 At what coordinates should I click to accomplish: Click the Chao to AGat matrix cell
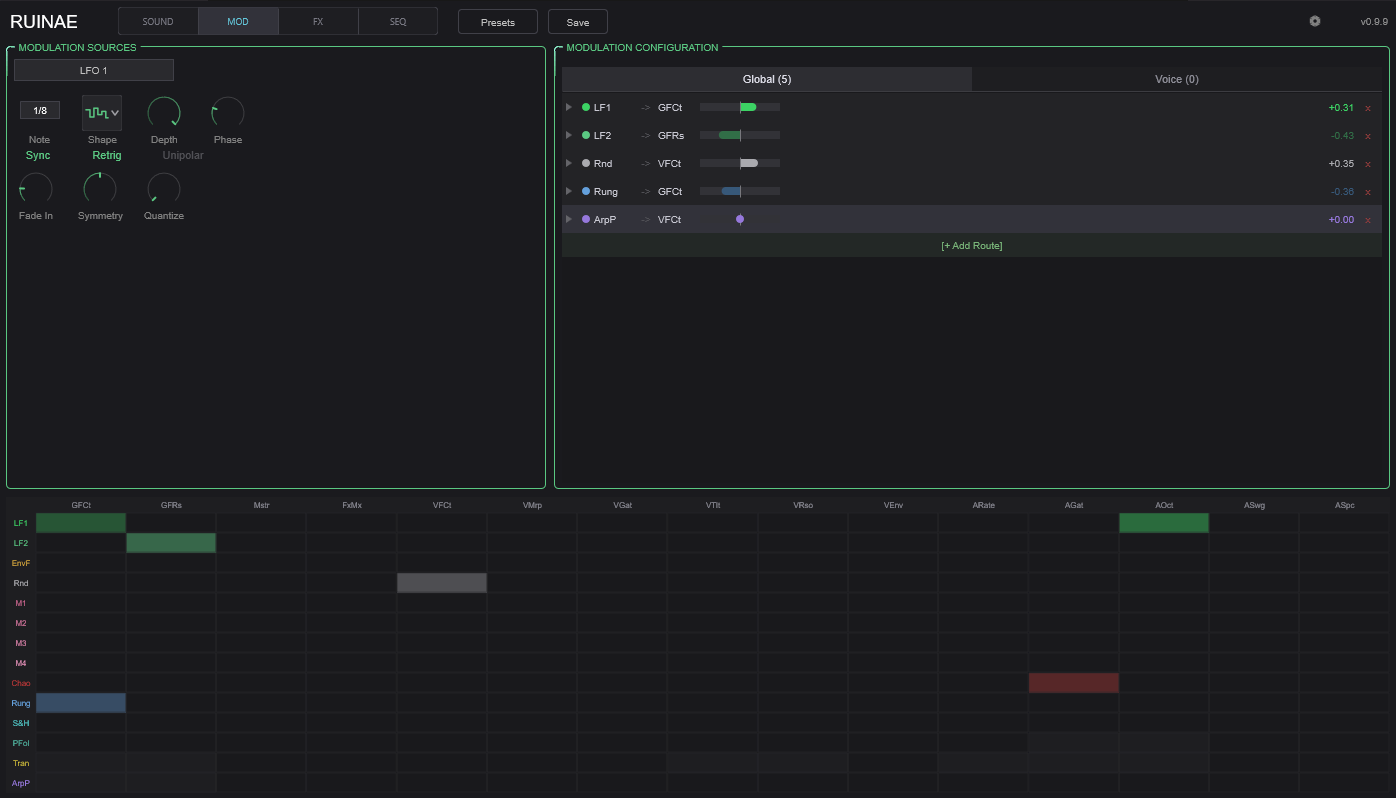click(x=1073, y=683)
